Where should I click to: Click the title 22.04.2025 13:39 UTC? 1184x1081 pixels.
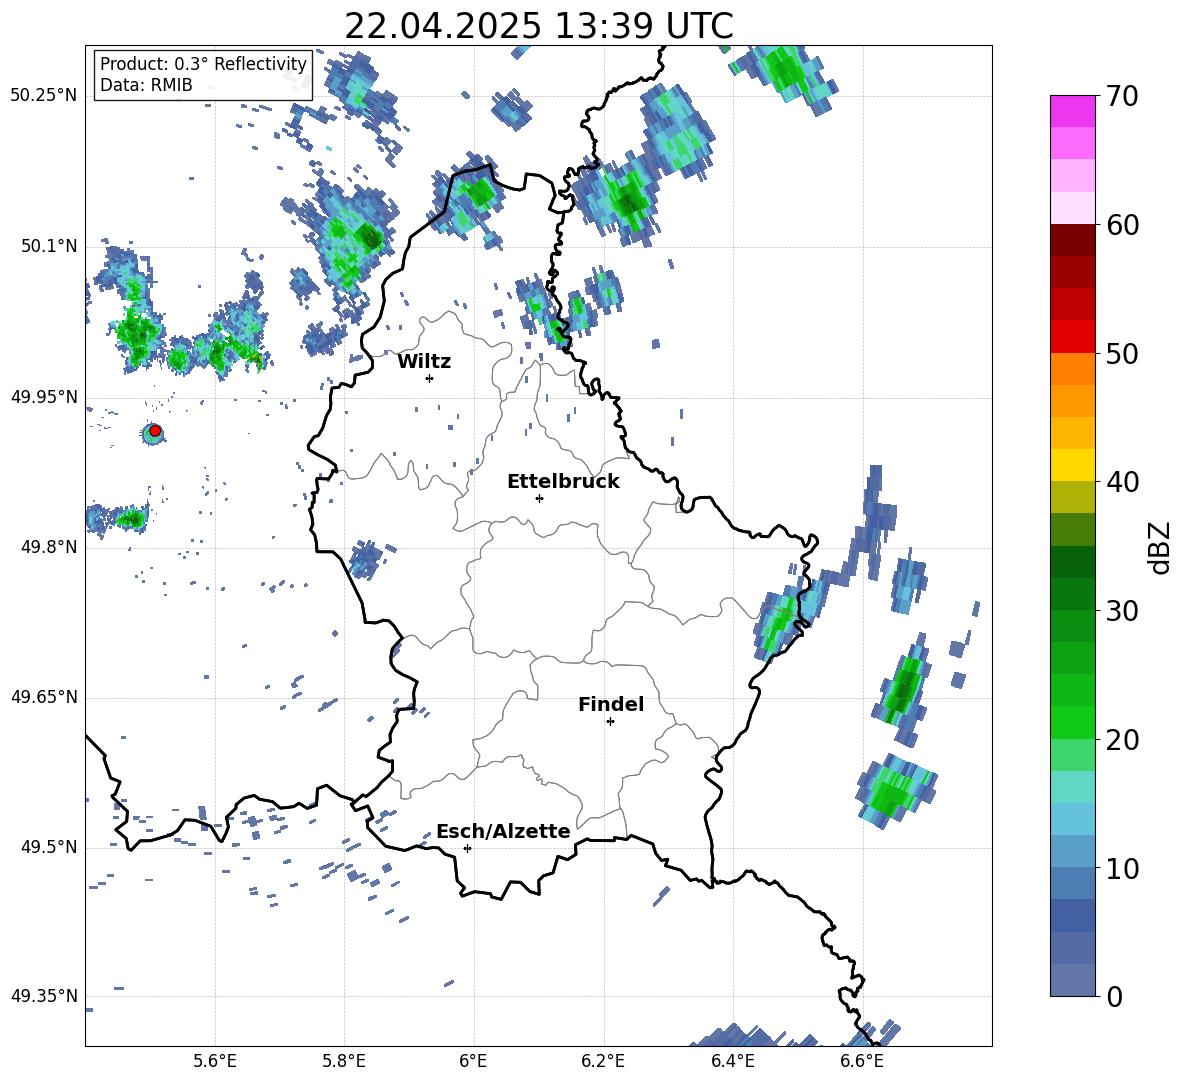539,26
